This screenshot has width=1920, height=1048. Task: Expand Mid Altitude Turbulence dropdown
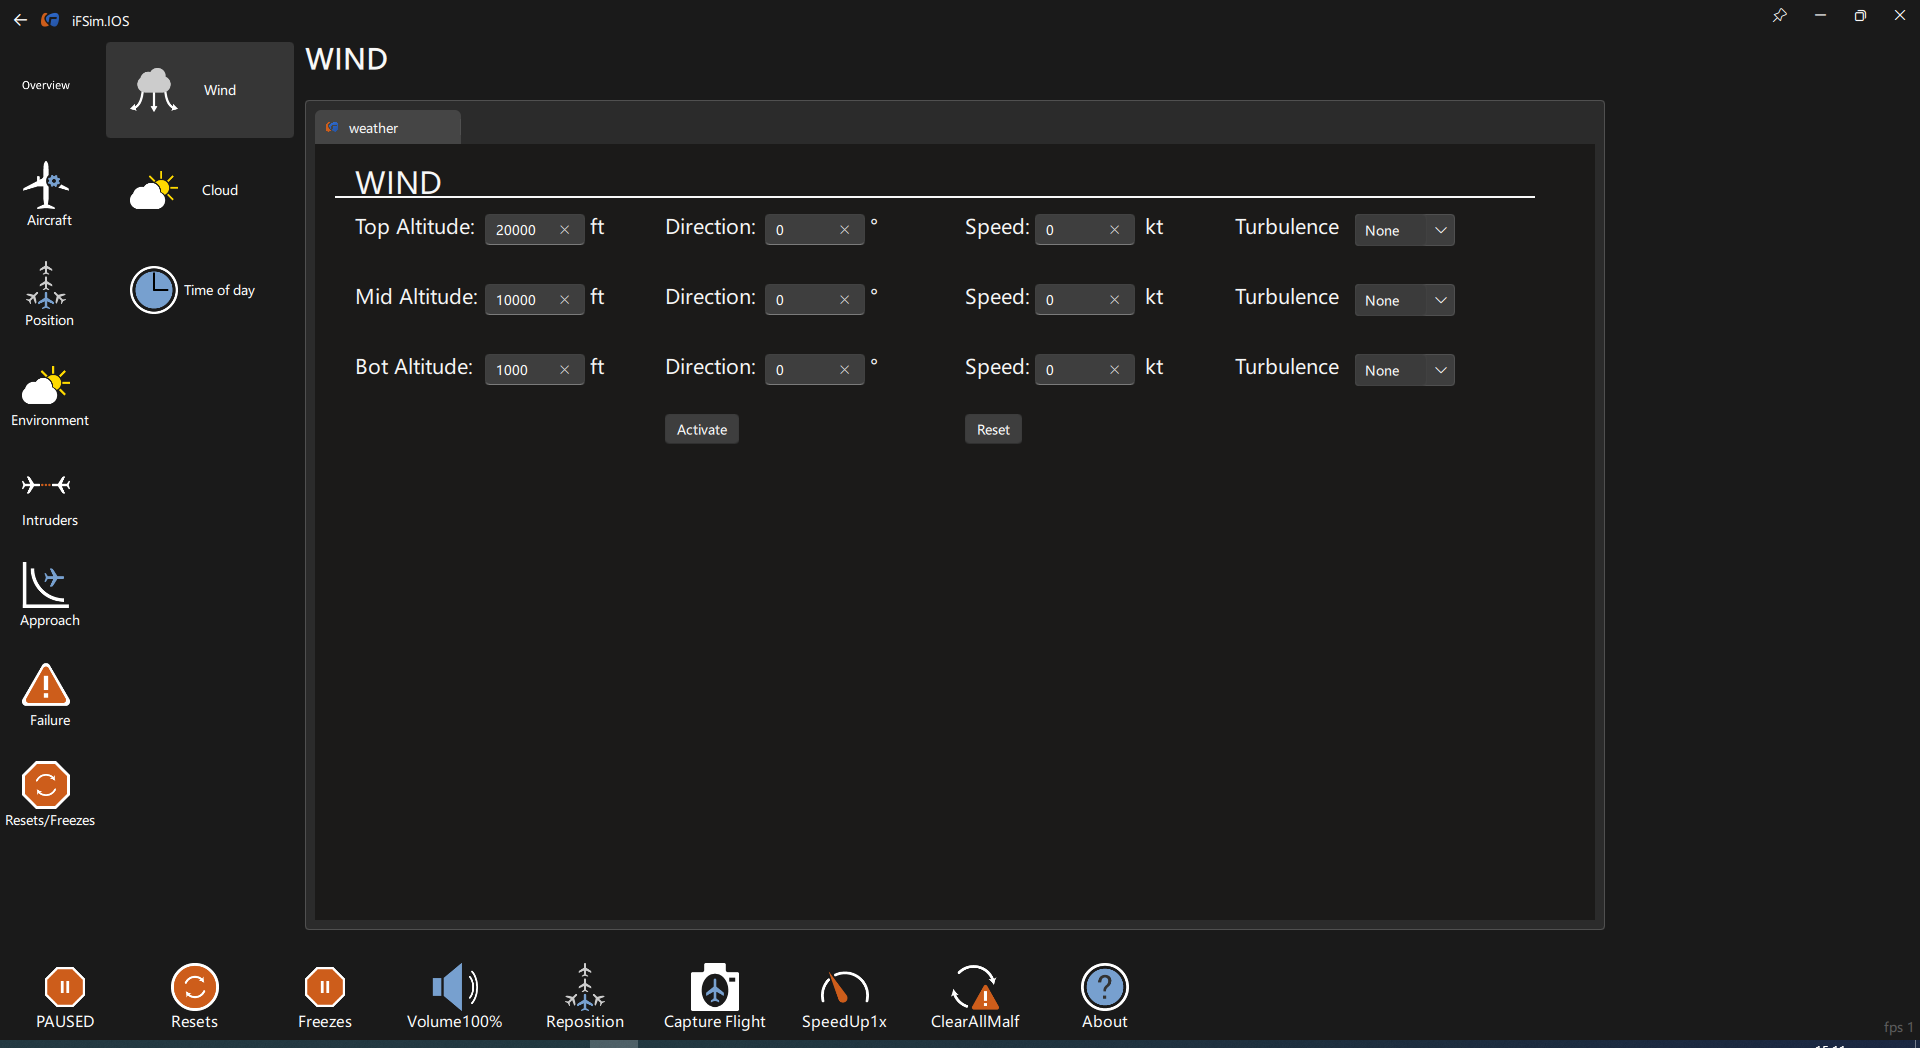point(1404,300)
